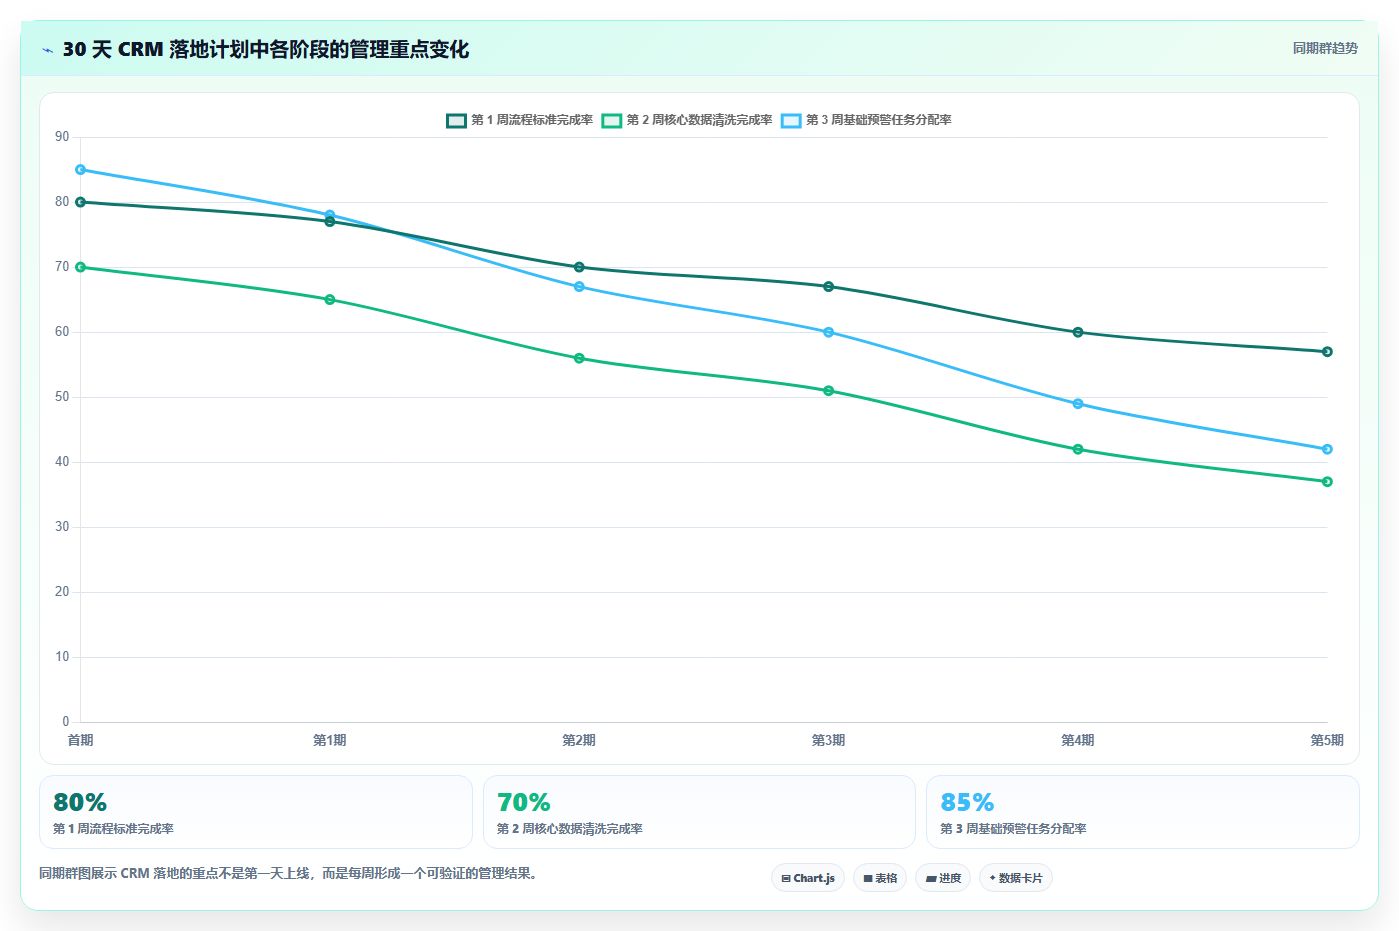
Task: Click the 10 y-axis tick label
Action: point(62,657)
